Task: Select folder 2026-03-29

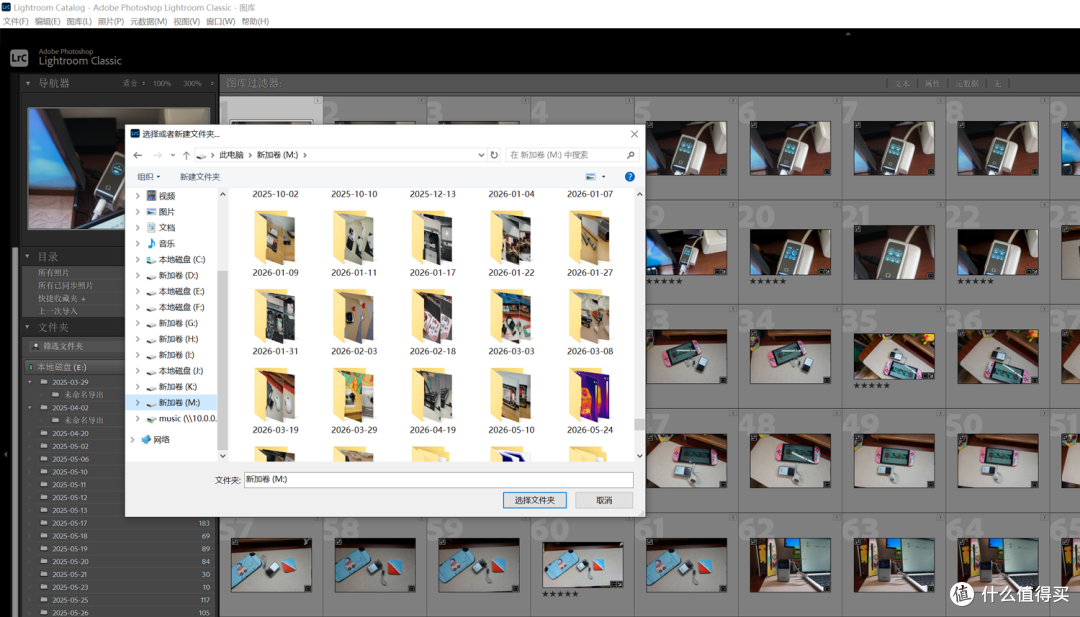Action: 354,401
